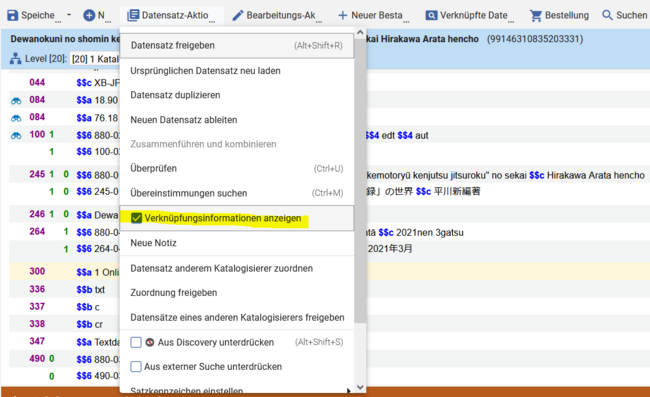Tick the Aus externer Suche unterdrücken checkbox
This screenshot has width=650, height=397.
point(136,367)
